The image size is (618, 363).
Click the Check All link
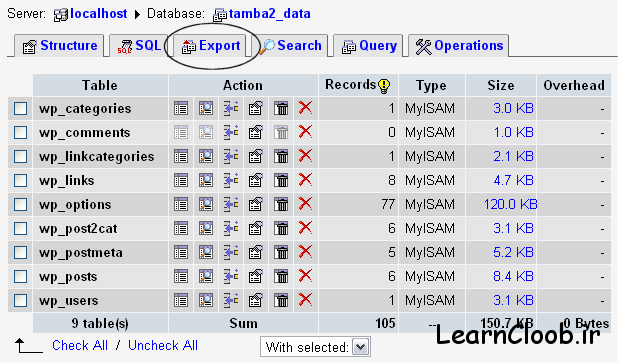click(80, 345)
